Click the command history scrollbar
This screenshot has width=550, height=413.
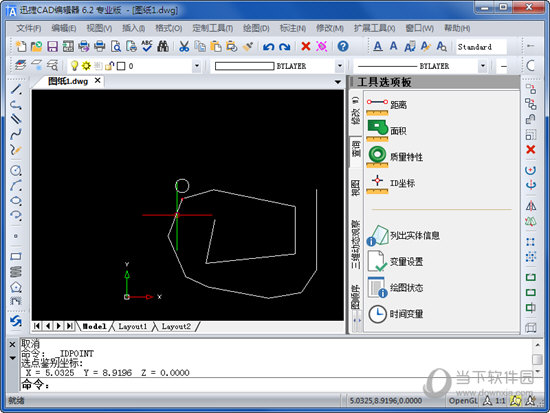[537, 359]
